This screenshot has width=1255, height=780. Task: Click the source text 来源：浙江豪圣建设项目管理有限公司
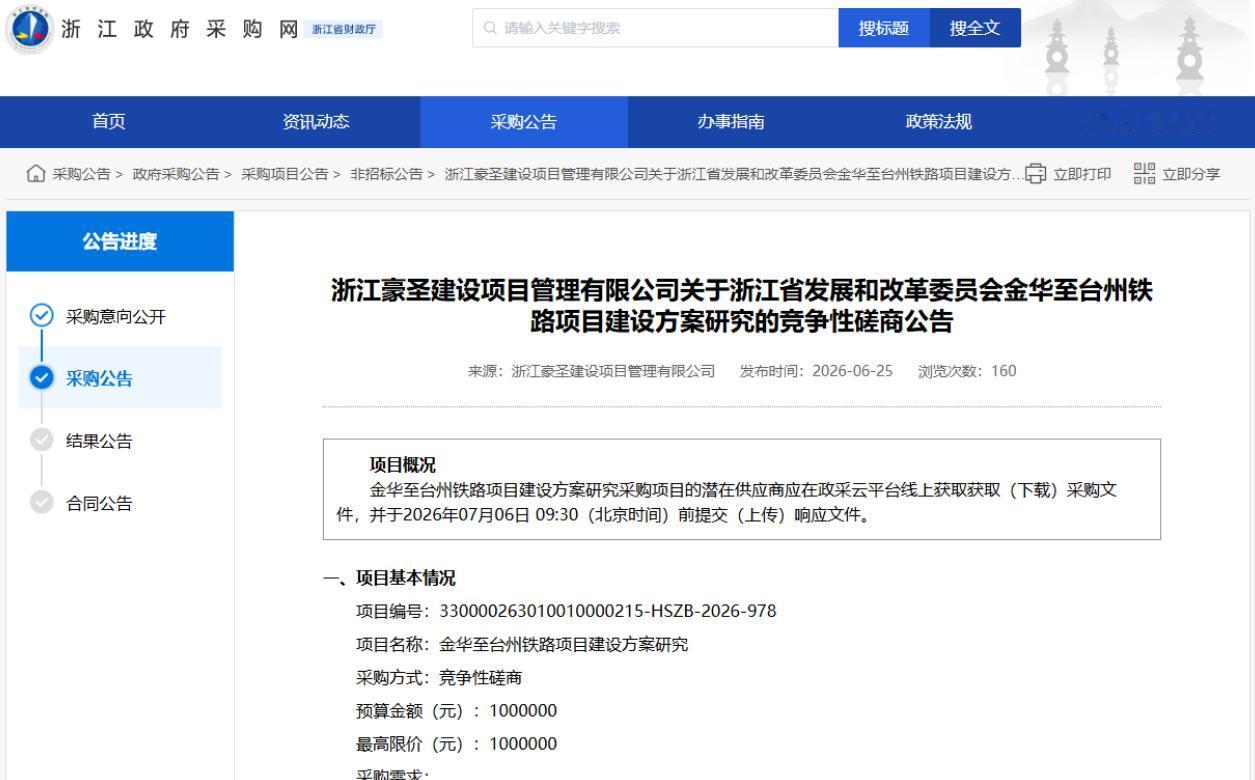tap(592, 371)
